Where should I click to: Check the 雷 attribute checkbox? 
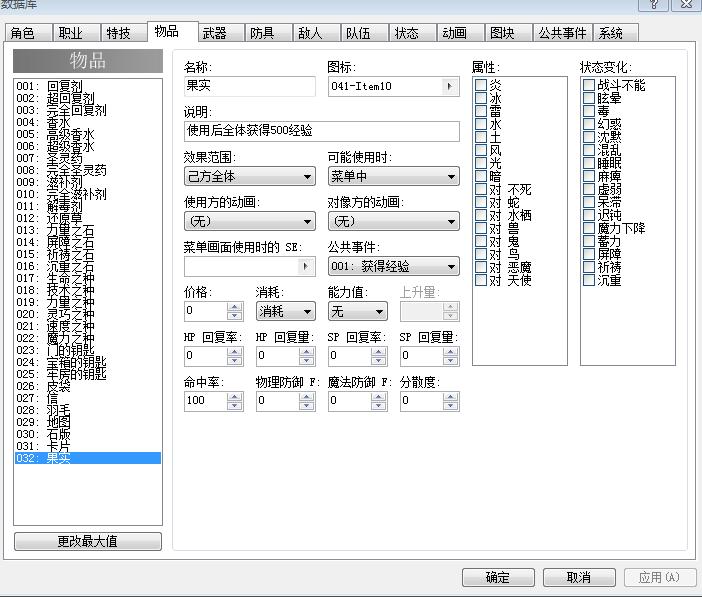coord(481,111)
